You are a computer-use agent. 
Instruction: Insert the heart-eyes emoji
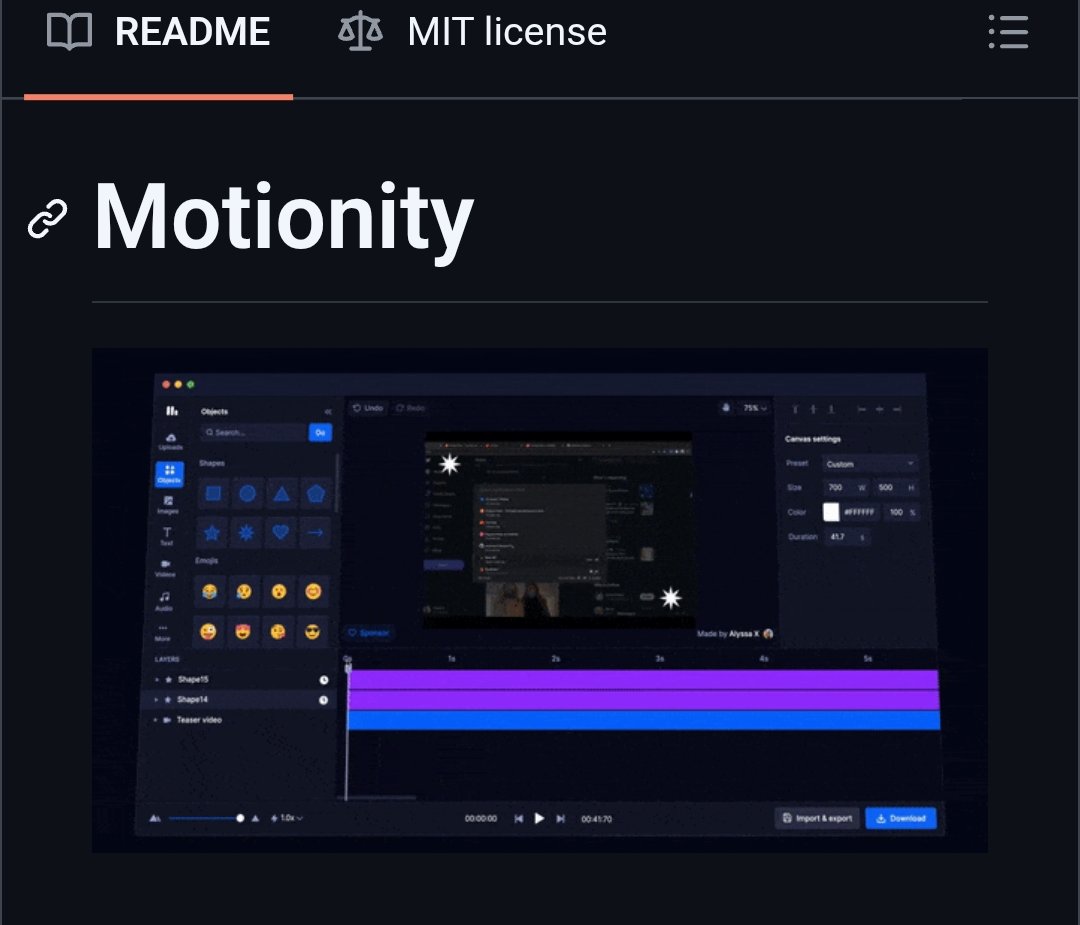(242, 631)
